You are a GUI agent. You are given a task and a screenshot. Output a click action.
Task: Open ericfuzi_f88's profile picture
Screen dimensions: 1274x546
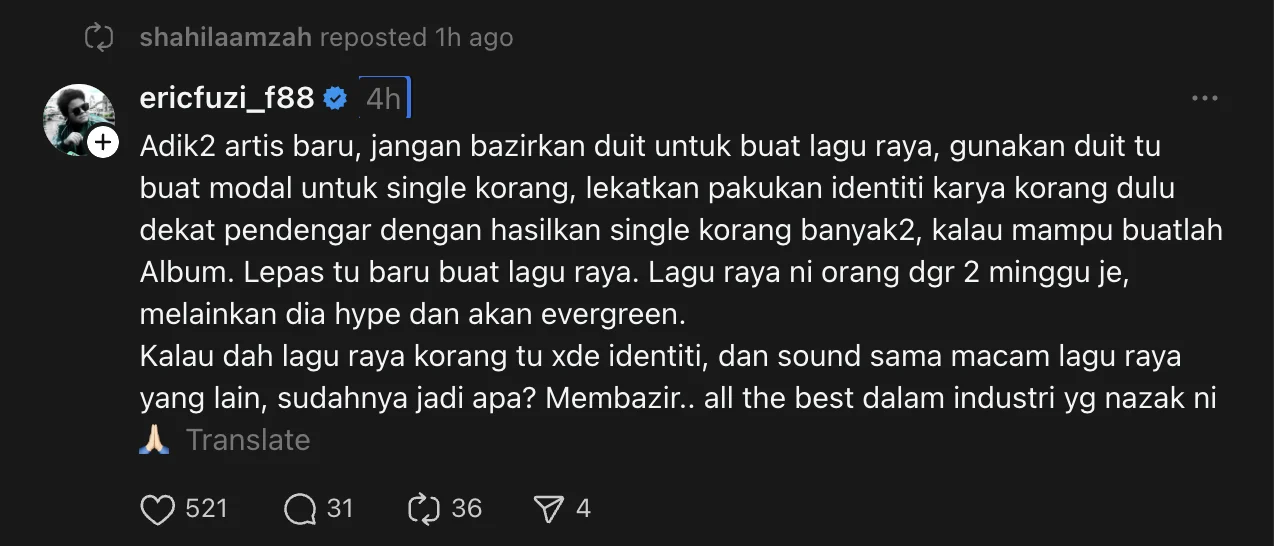click(79, 120)
